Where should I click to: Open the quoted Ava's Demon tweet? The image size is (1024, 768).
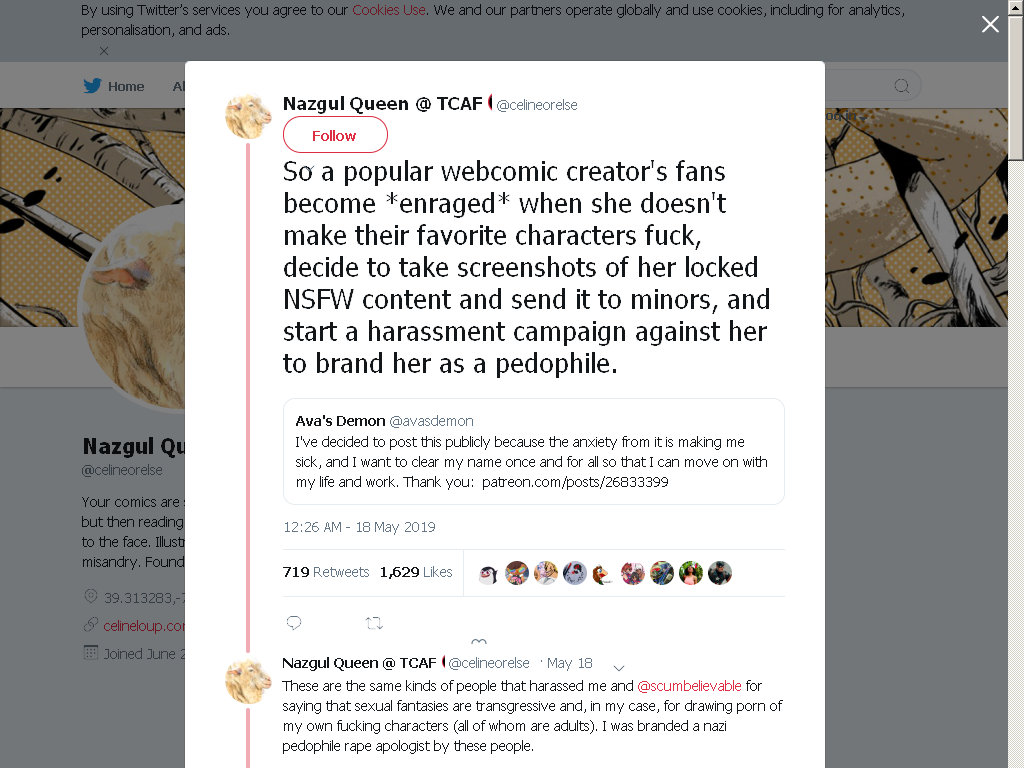534,451
